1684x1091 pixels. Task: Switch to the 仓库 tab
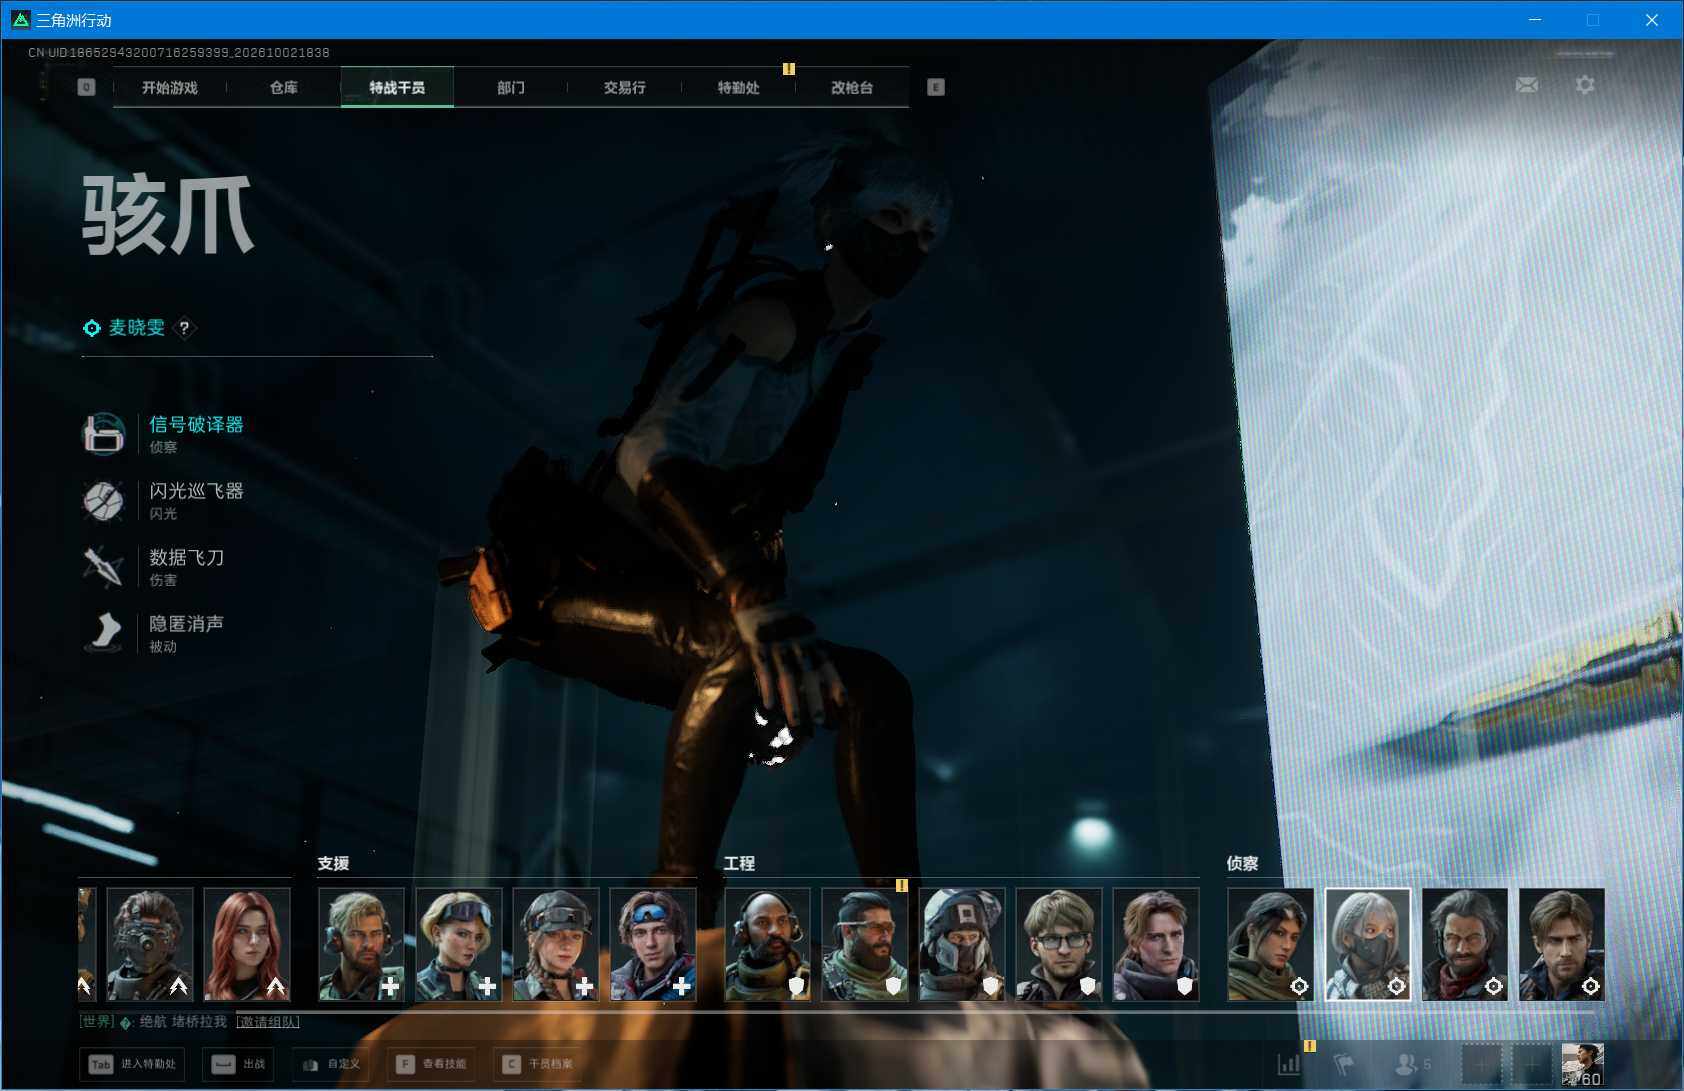point(284,87)
